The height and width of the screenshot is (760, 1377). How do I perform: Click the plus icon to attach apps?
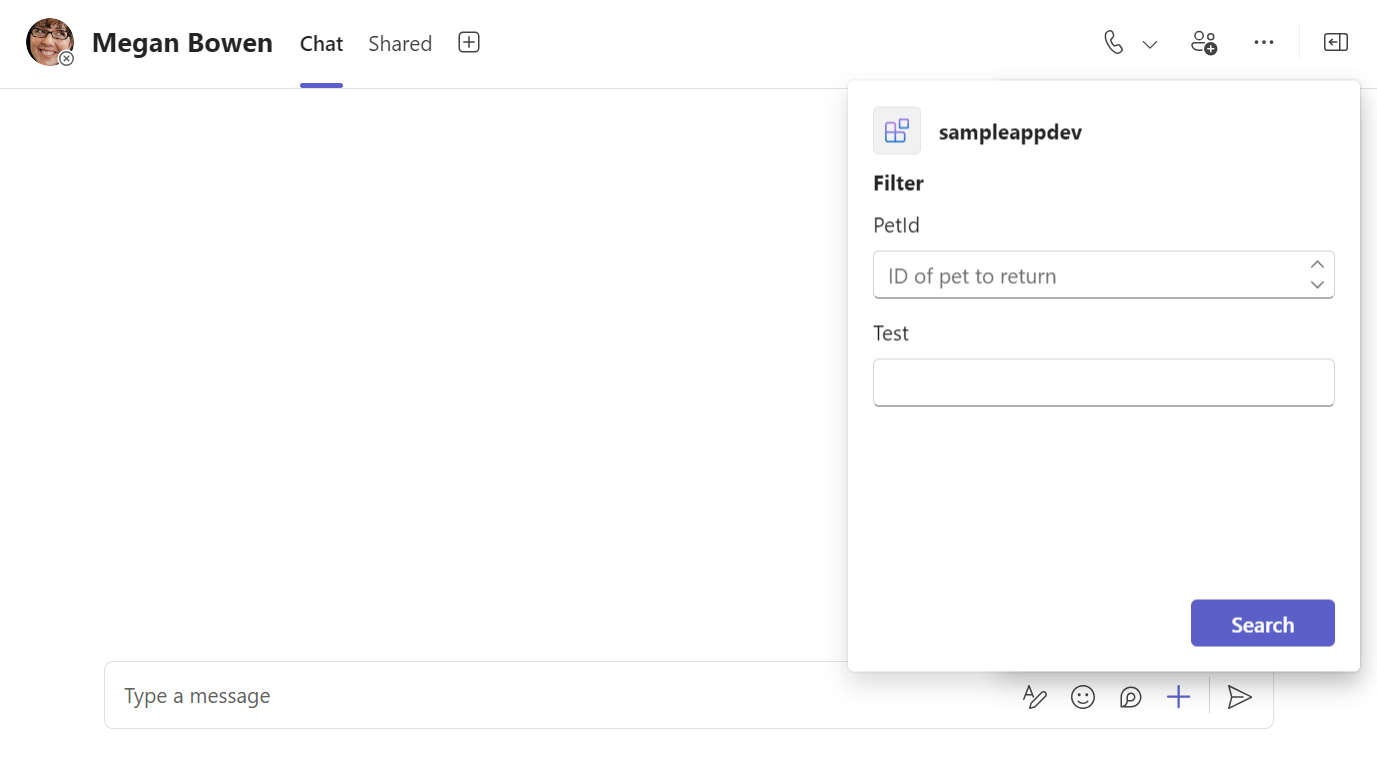[1179, 696]
